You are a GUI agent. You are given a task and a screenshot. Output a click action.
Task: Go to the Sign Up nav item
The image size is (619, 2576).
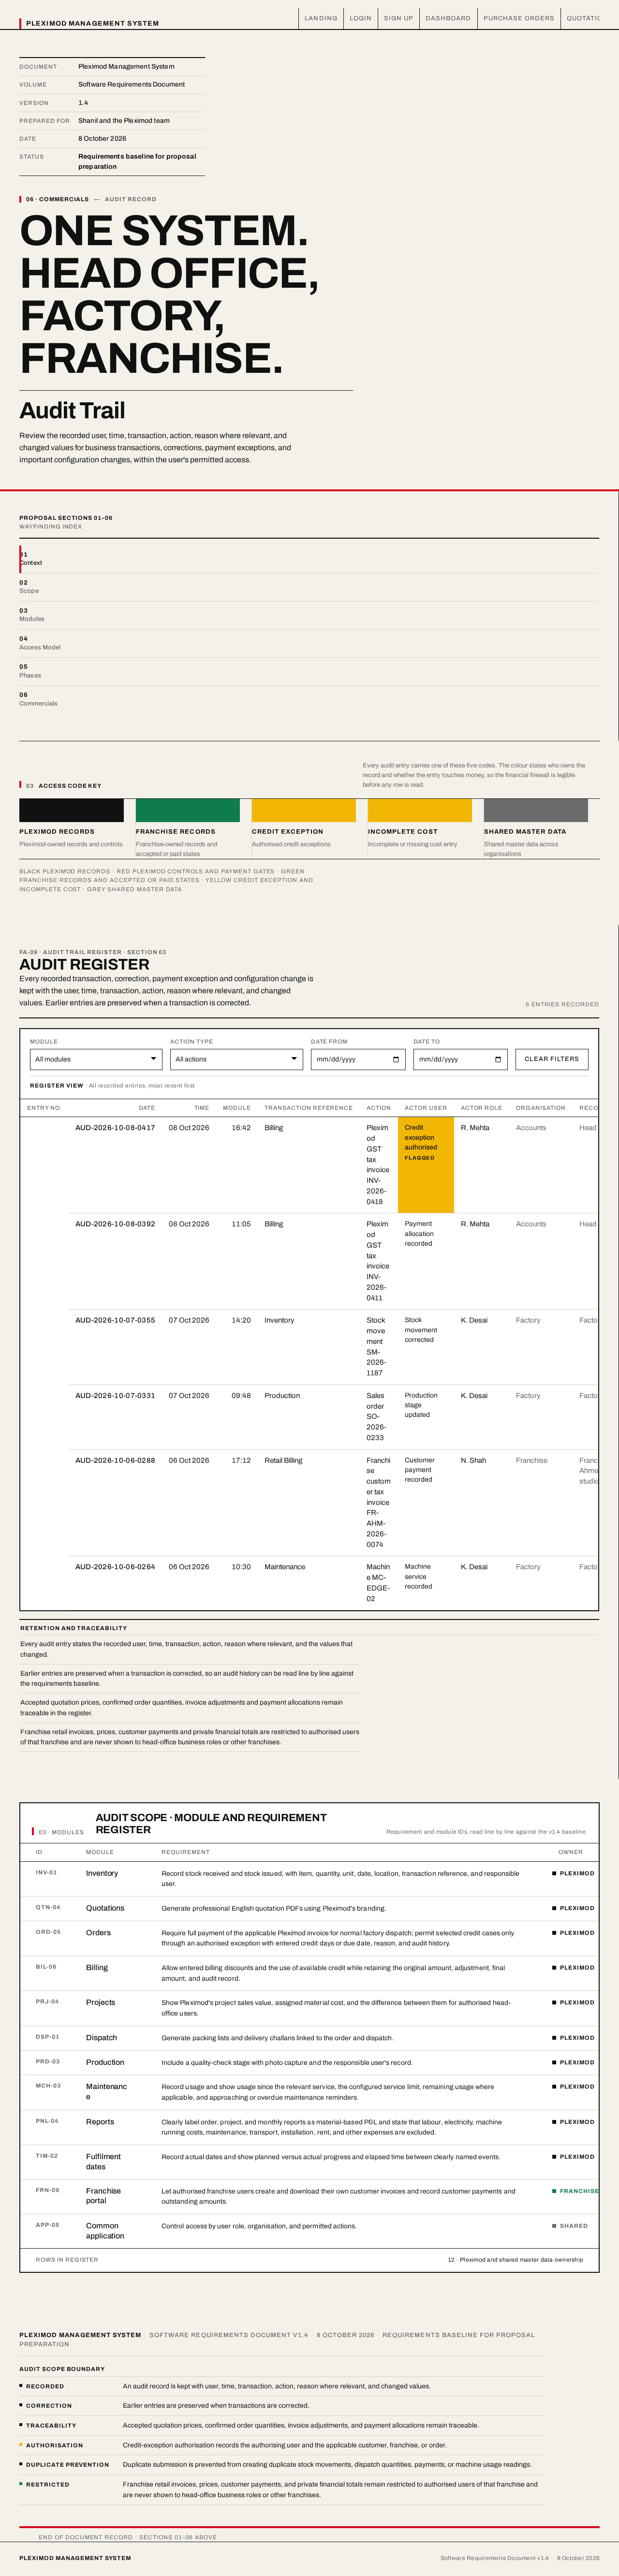(398, 18)
